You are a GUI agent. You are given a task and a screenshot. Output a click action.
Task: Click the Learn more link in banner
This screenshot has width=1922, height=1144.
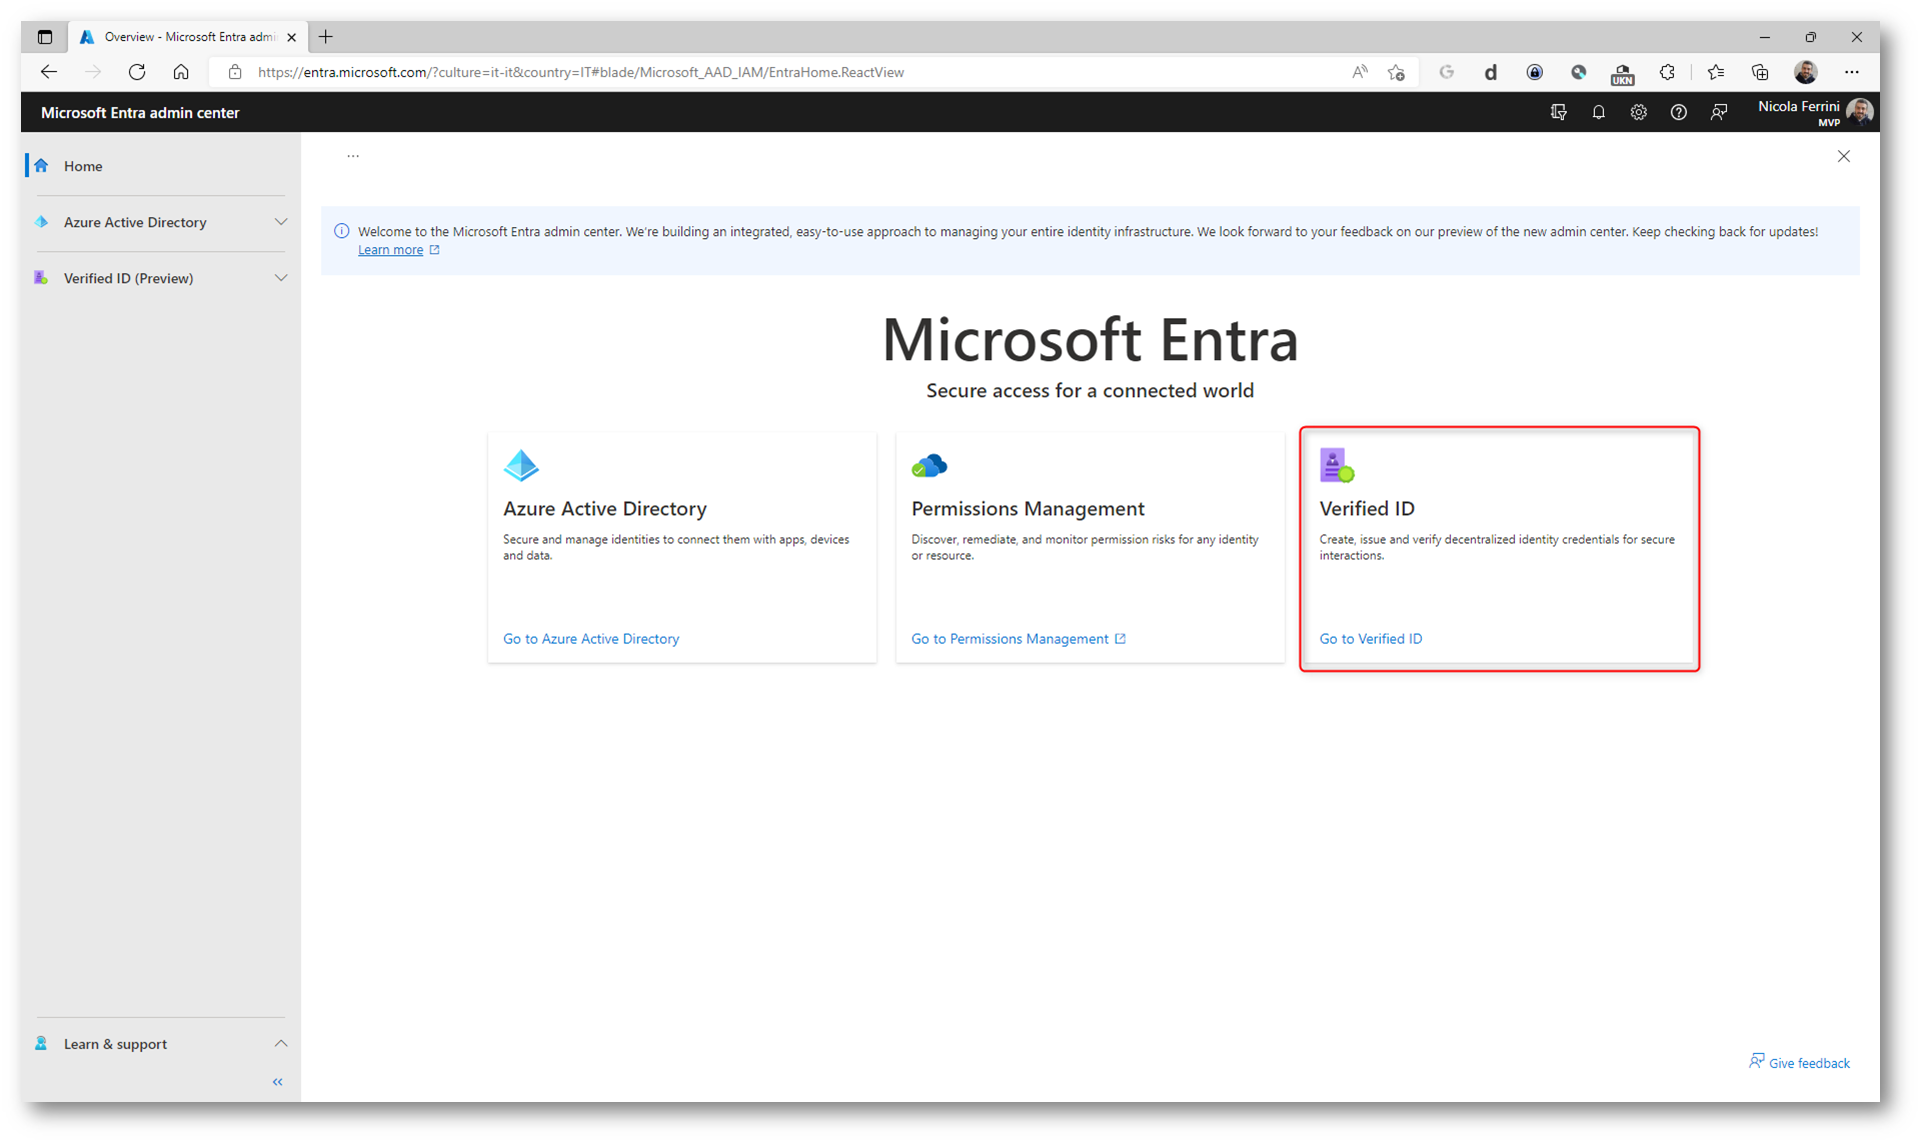tap(390, 250)
